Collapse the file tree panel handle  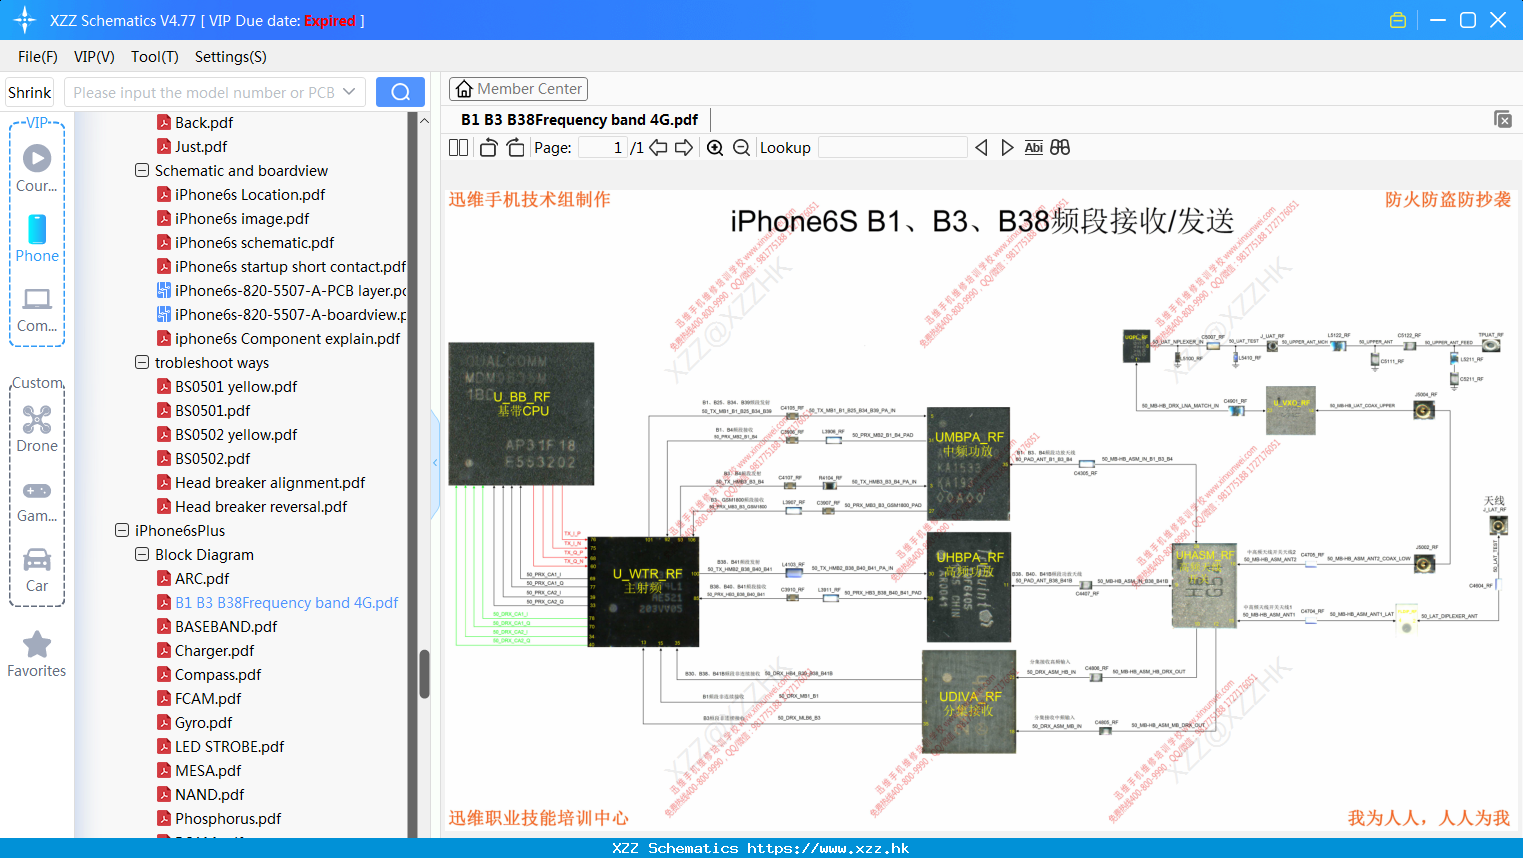435,463
